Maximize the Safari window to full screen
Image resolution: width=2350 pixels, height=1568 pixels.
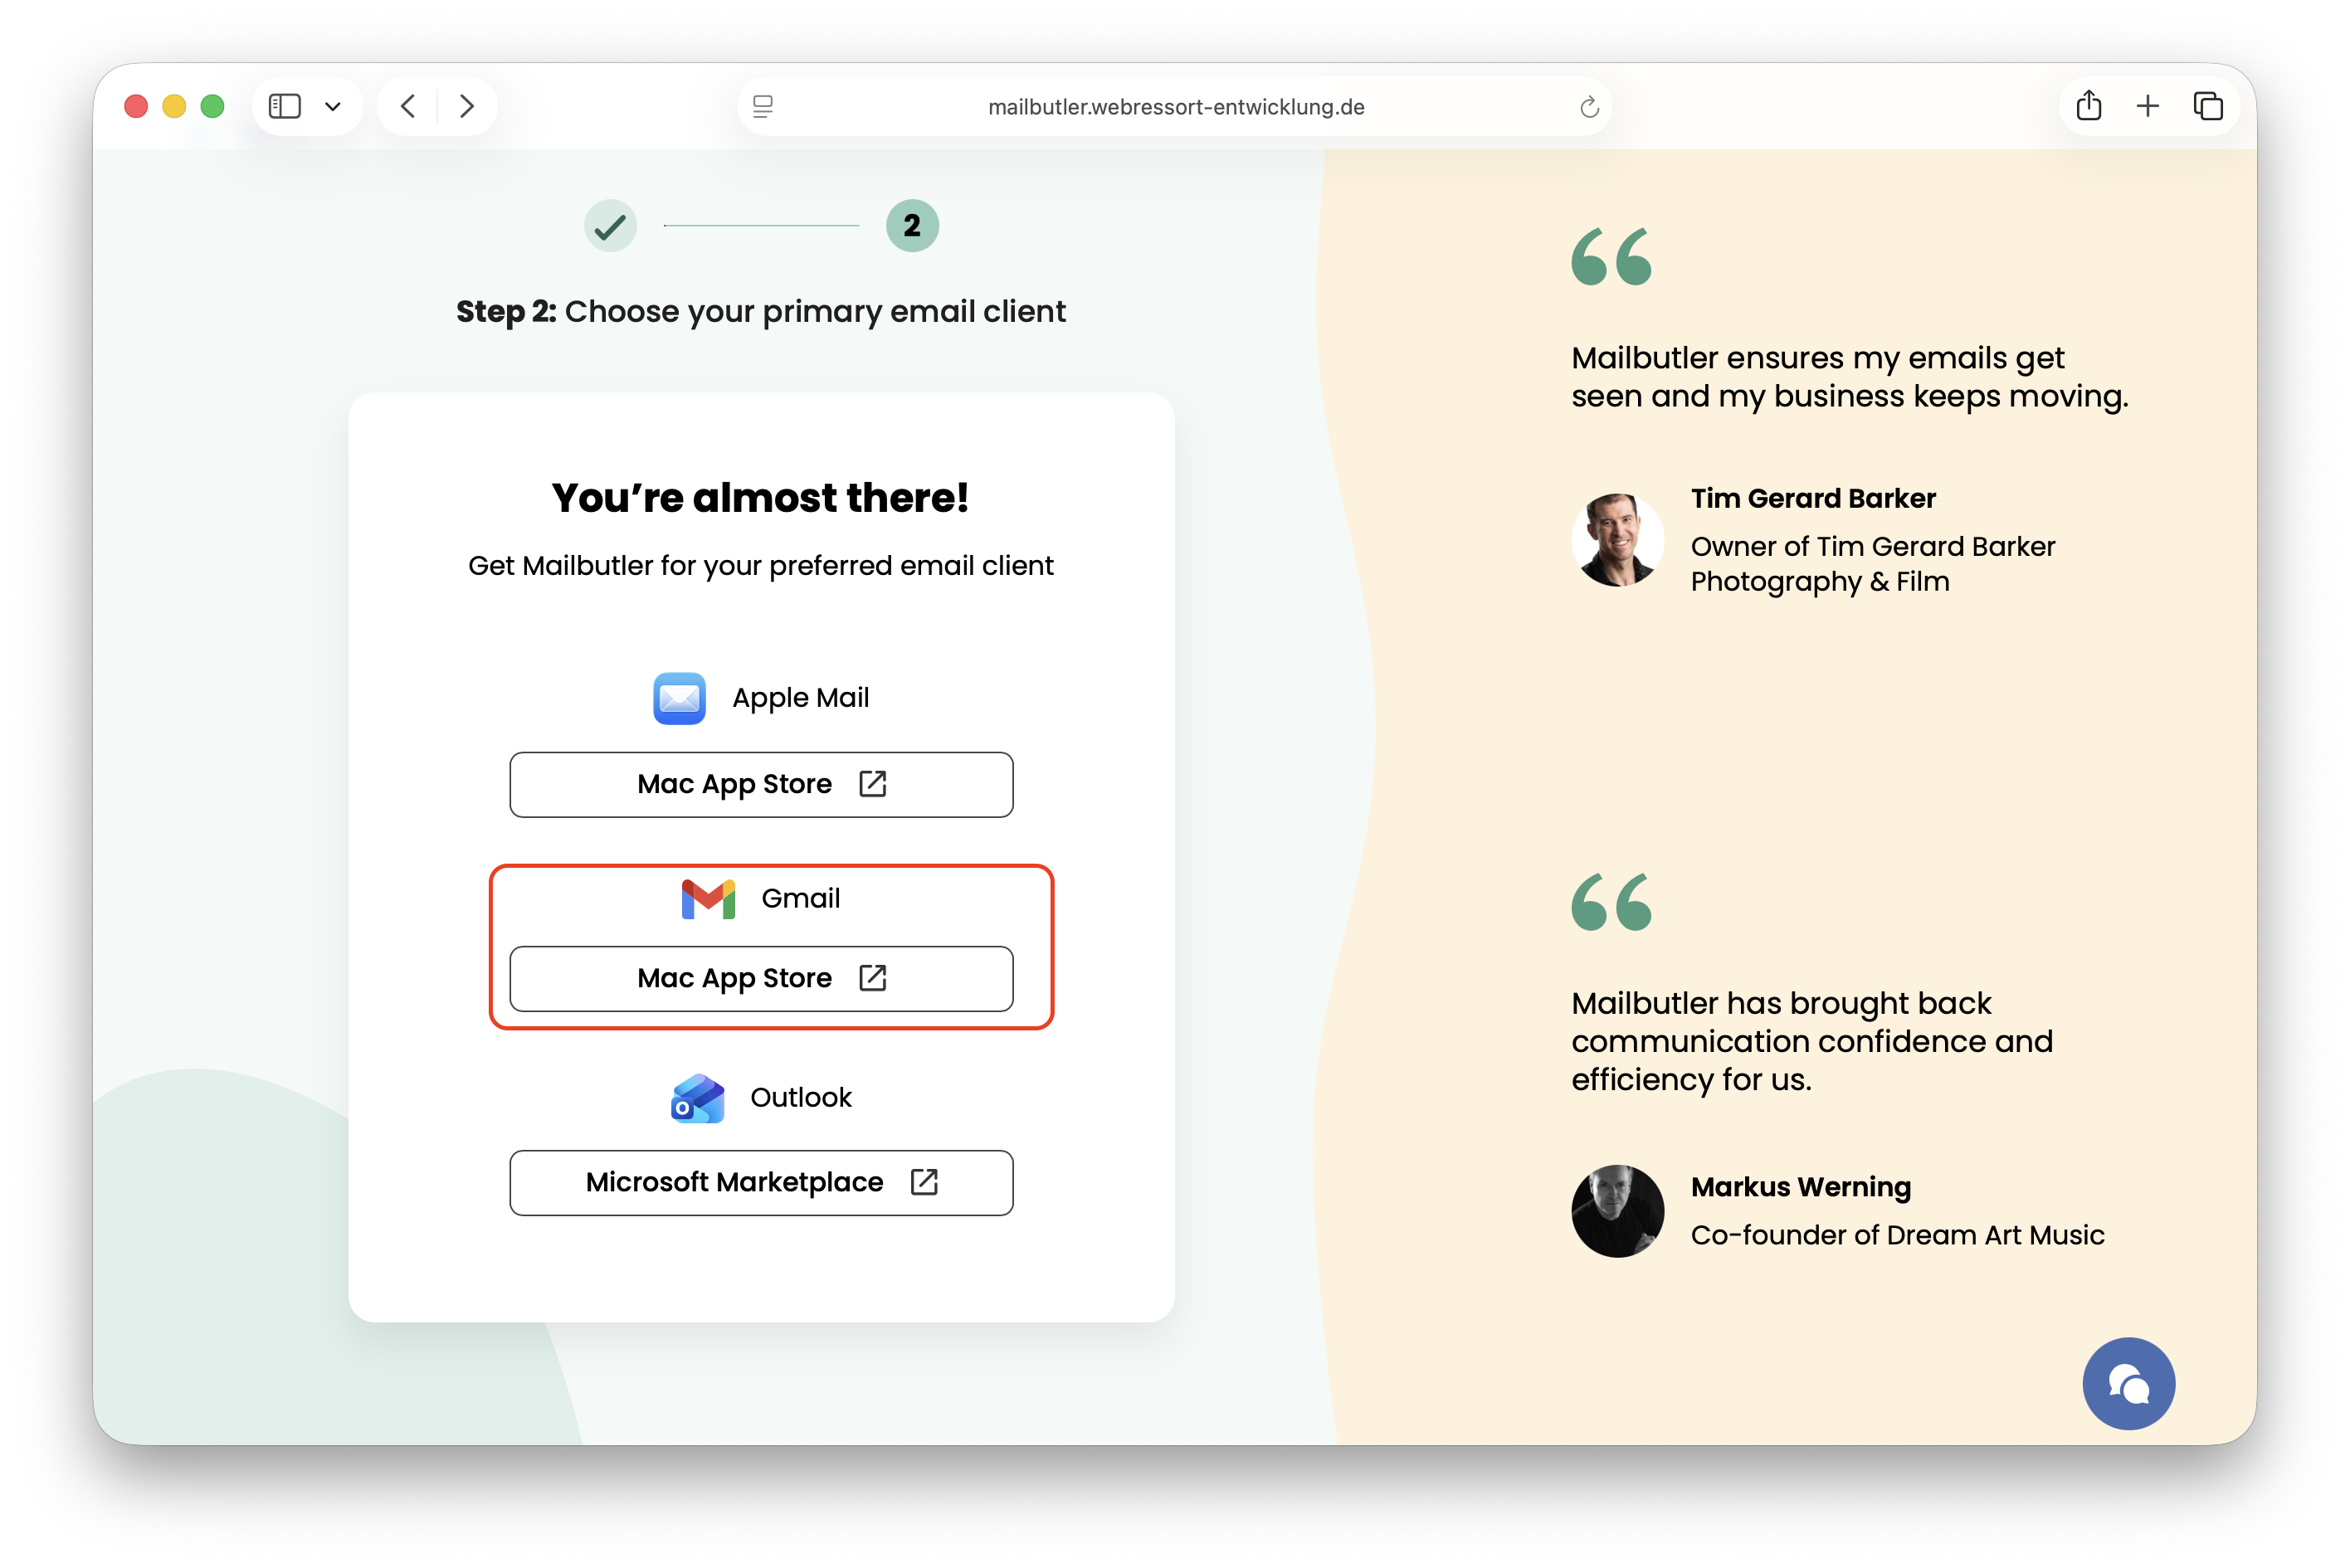[x=212, y=106]
